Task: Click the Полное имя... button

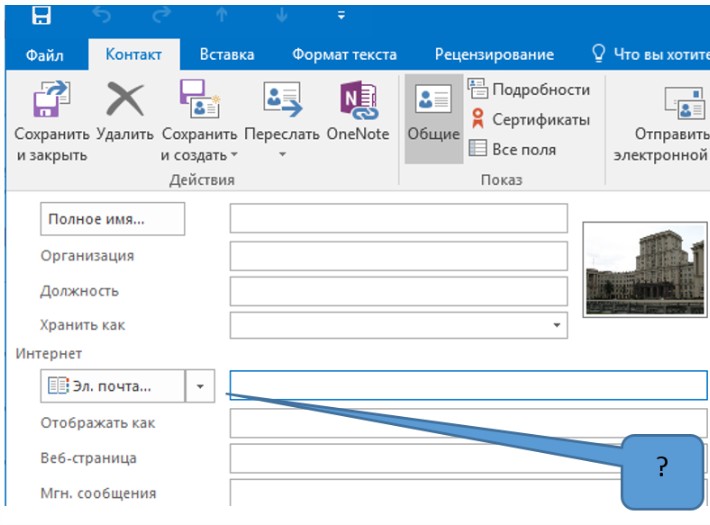Action: pyautogui.click(x=112, y=219)
